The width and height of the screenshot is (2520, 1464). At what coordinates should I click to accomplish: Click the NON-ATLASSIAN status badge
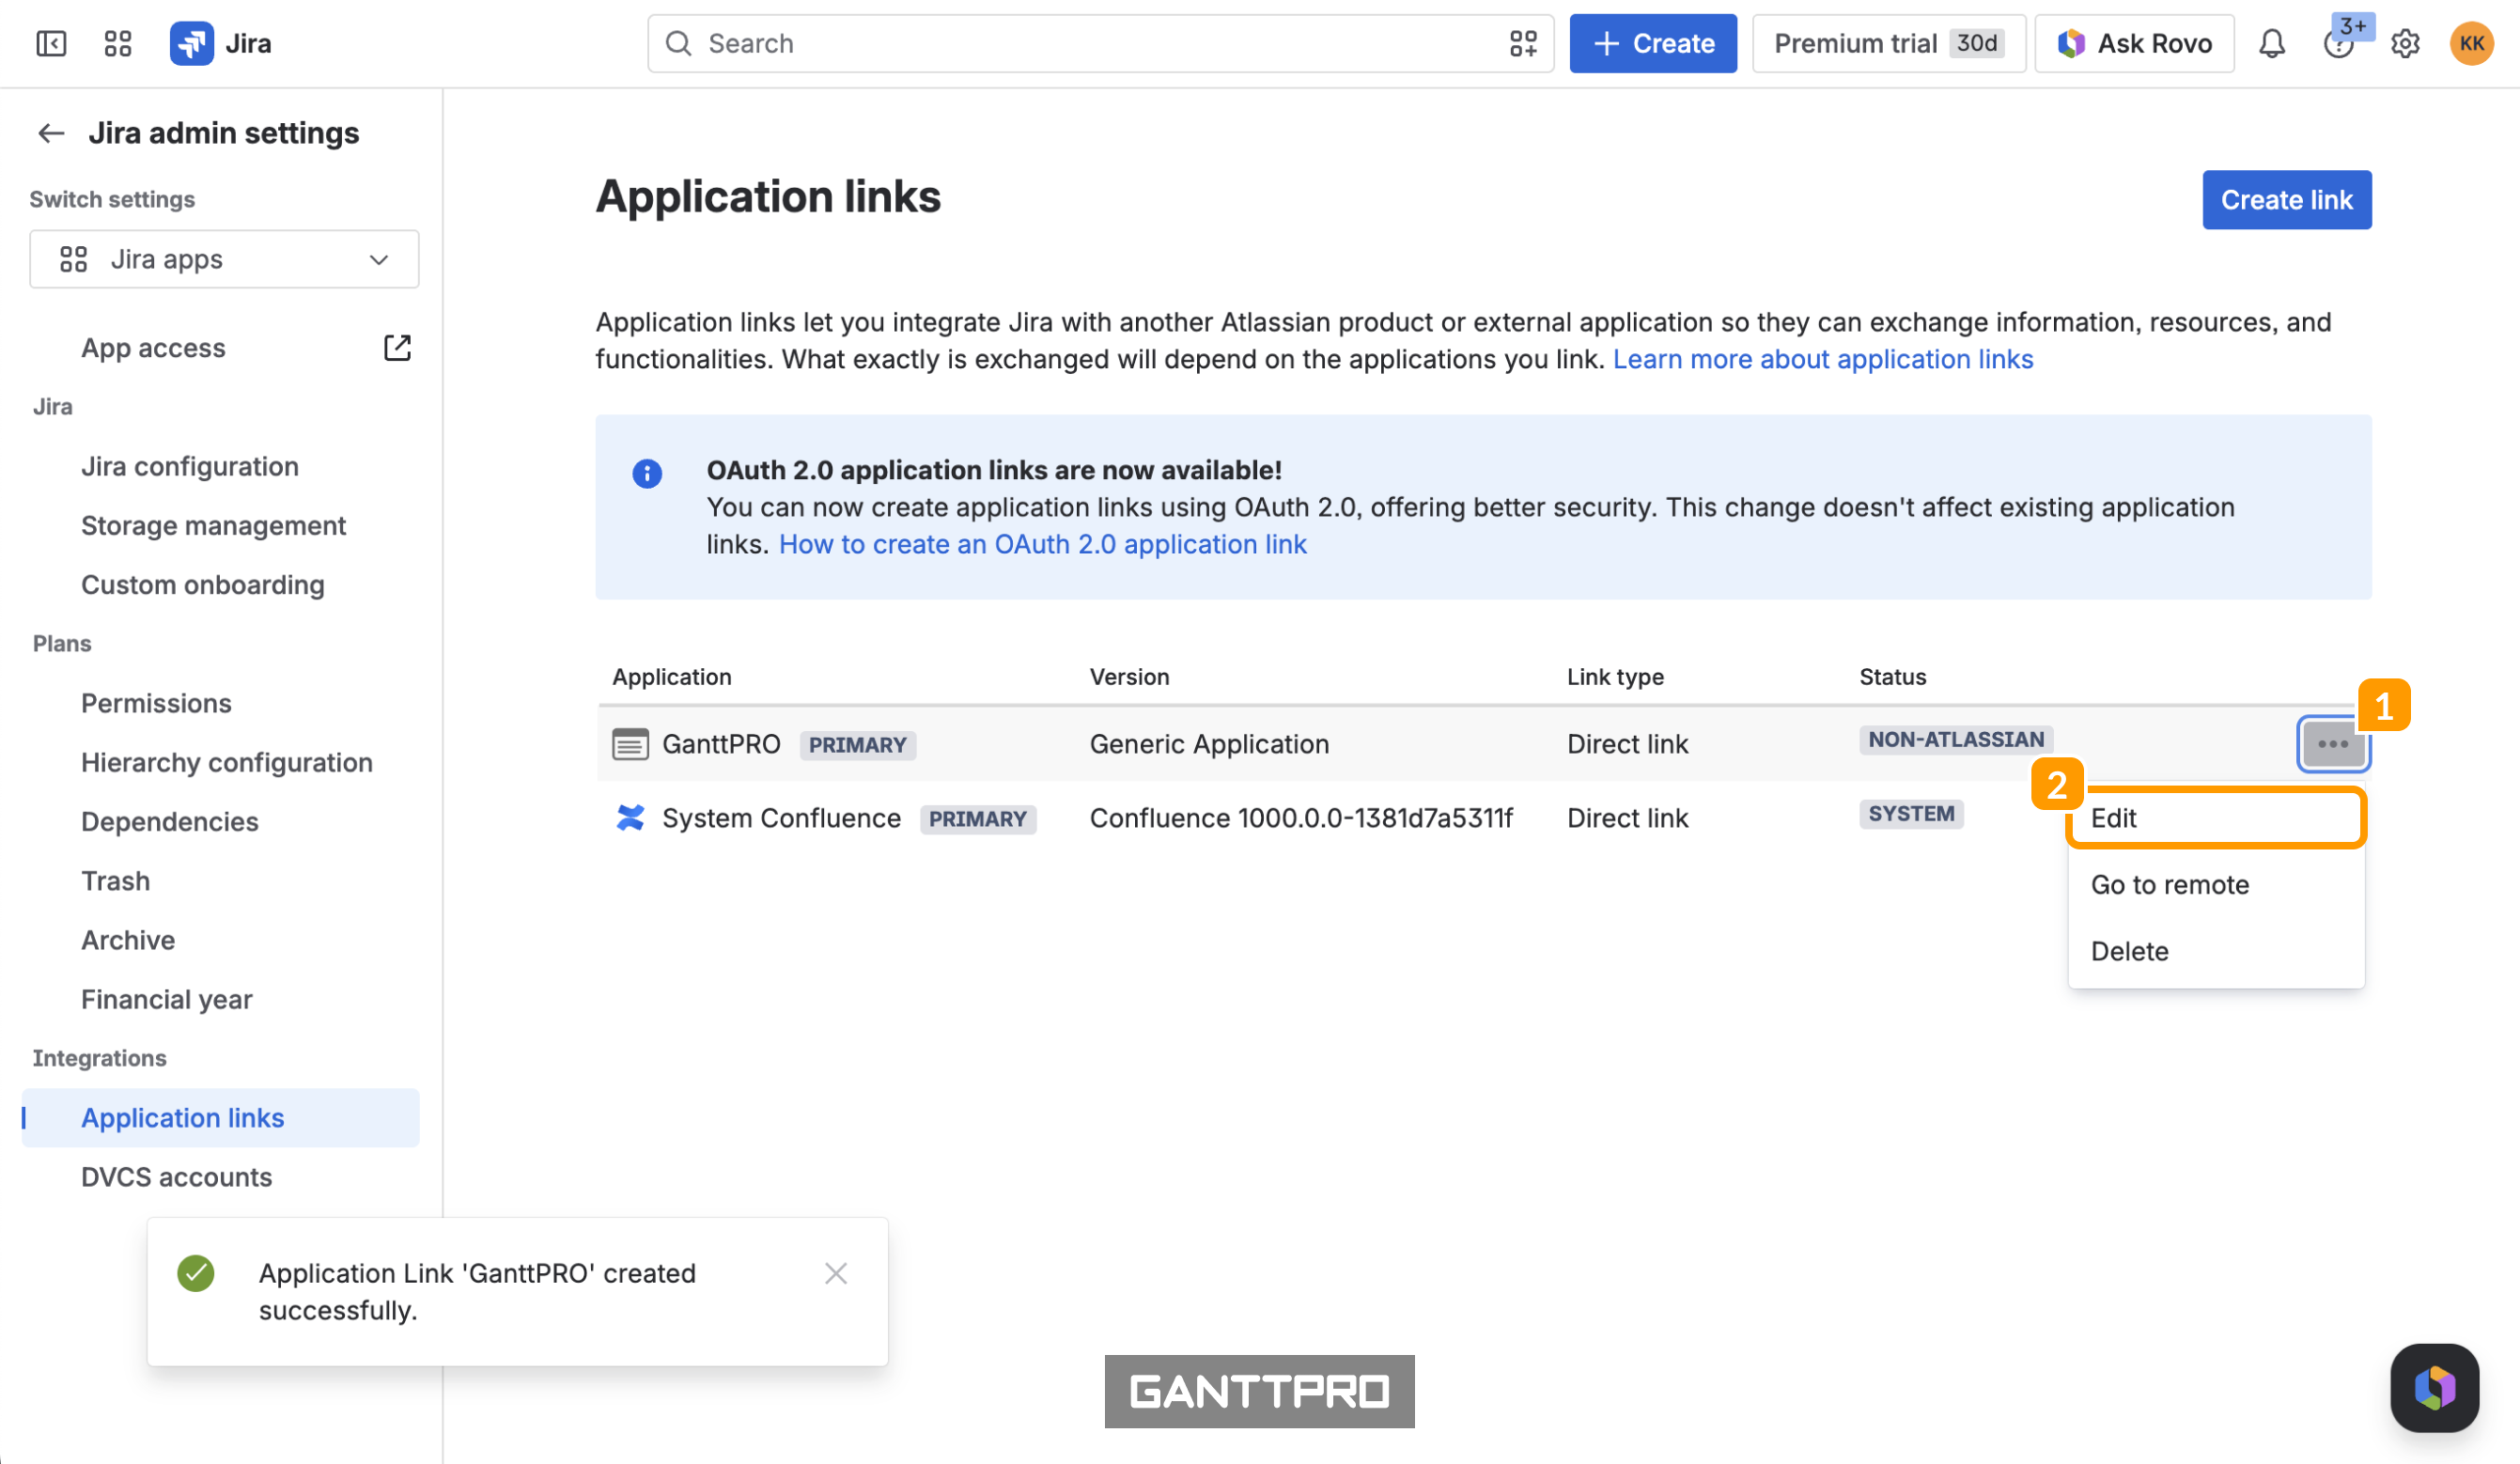click(1956, 740)
